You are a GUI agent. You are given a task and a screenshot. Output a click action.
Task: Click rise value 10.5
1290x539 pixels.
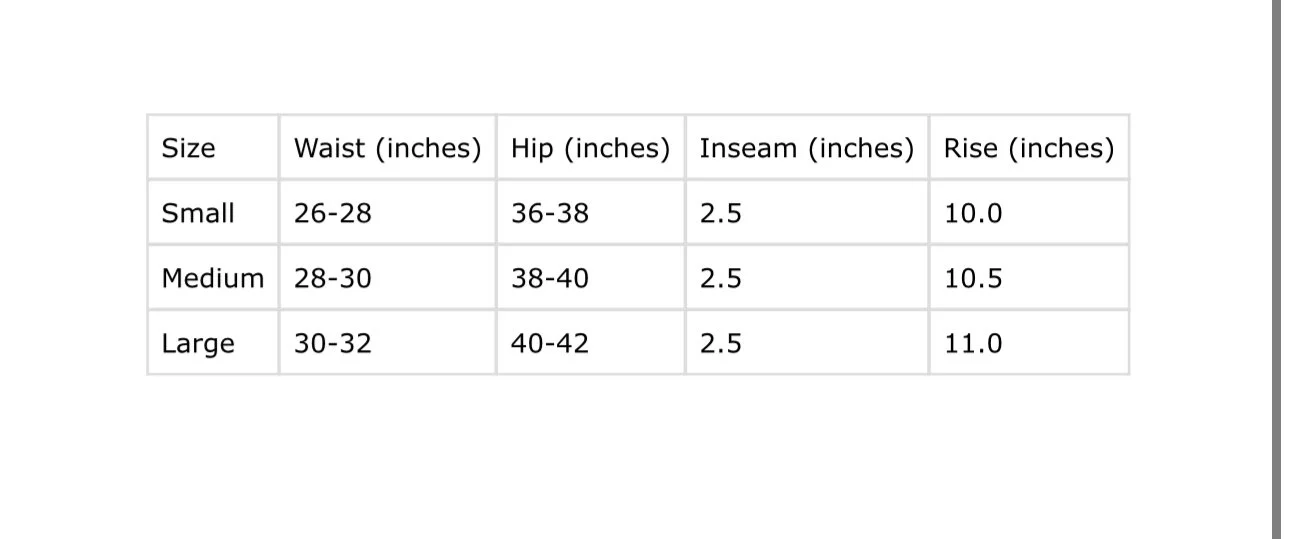click(973, 278)
